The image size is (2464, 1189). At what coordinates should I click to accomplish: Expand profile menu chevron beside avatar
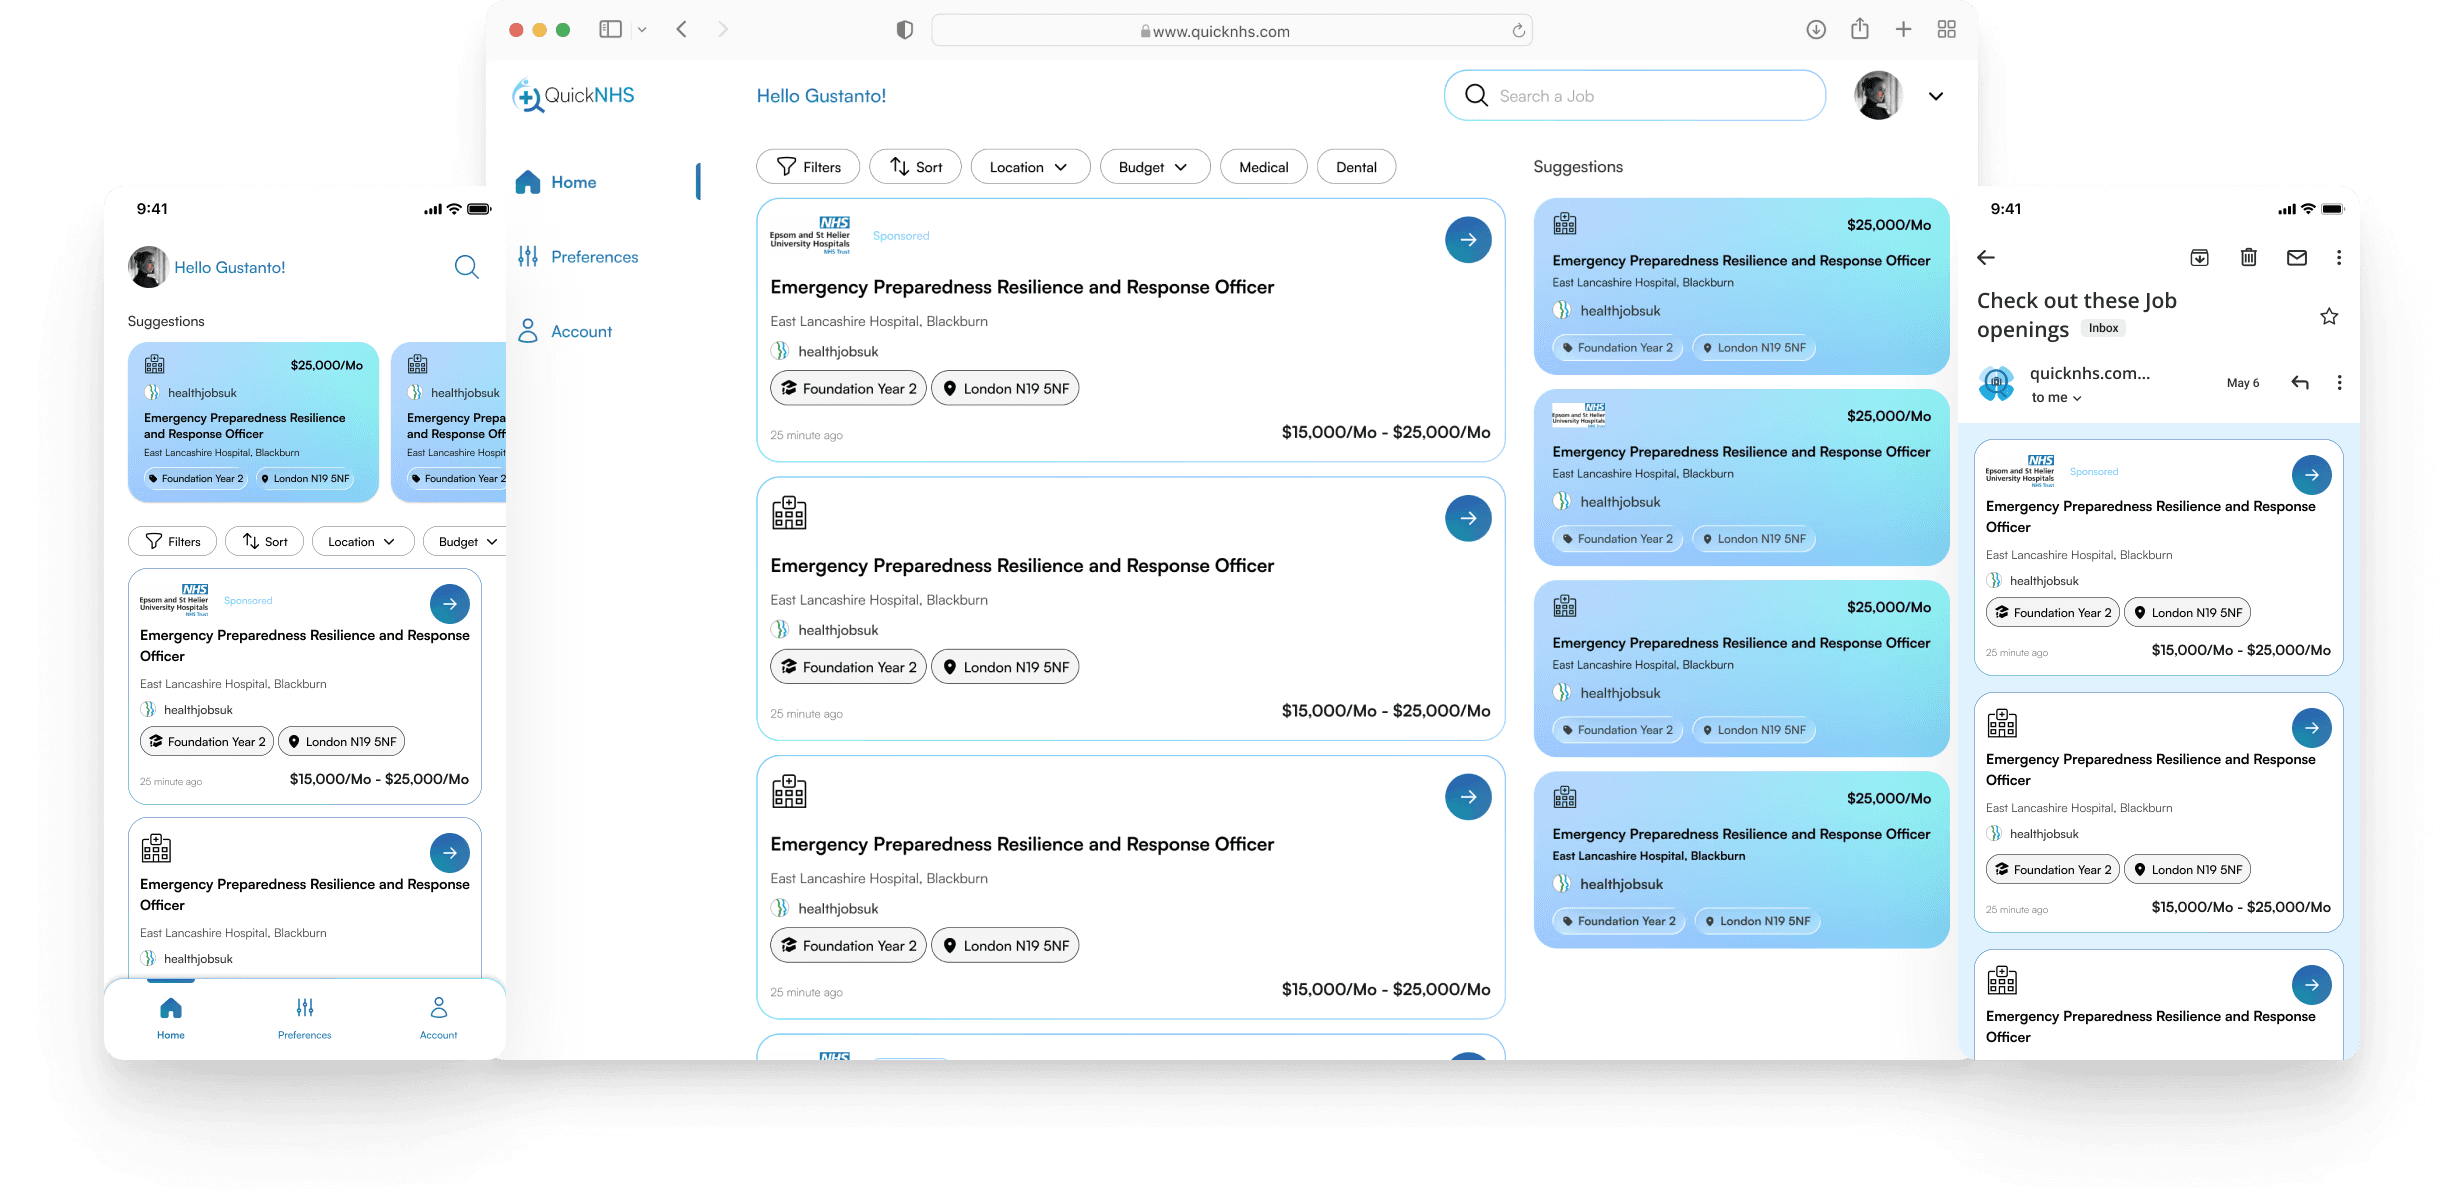(1936, 97)
